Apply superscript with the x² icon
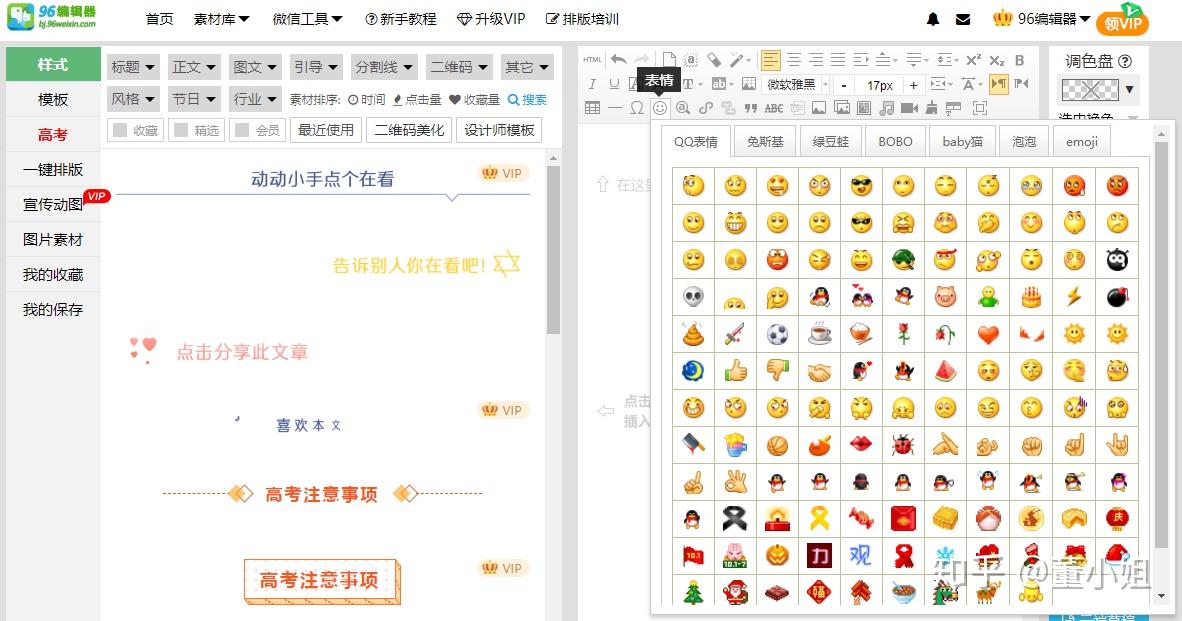 (972, 59)
